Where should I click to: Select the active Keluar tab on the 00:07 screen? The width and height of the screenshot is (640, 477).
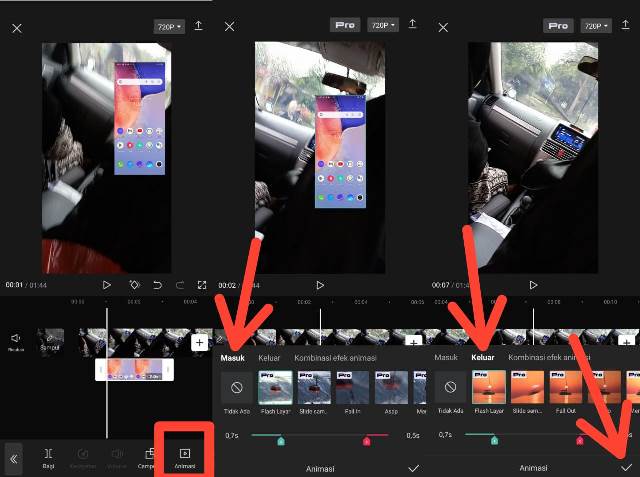[482, 357]
